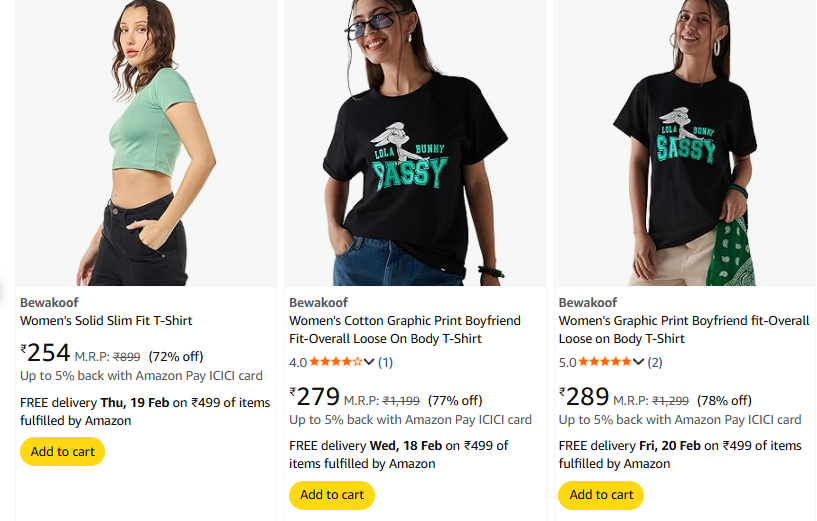Click the 5.0 star rating icons
This screenshot has width=817, height=521.
click(x=605, y=362)
